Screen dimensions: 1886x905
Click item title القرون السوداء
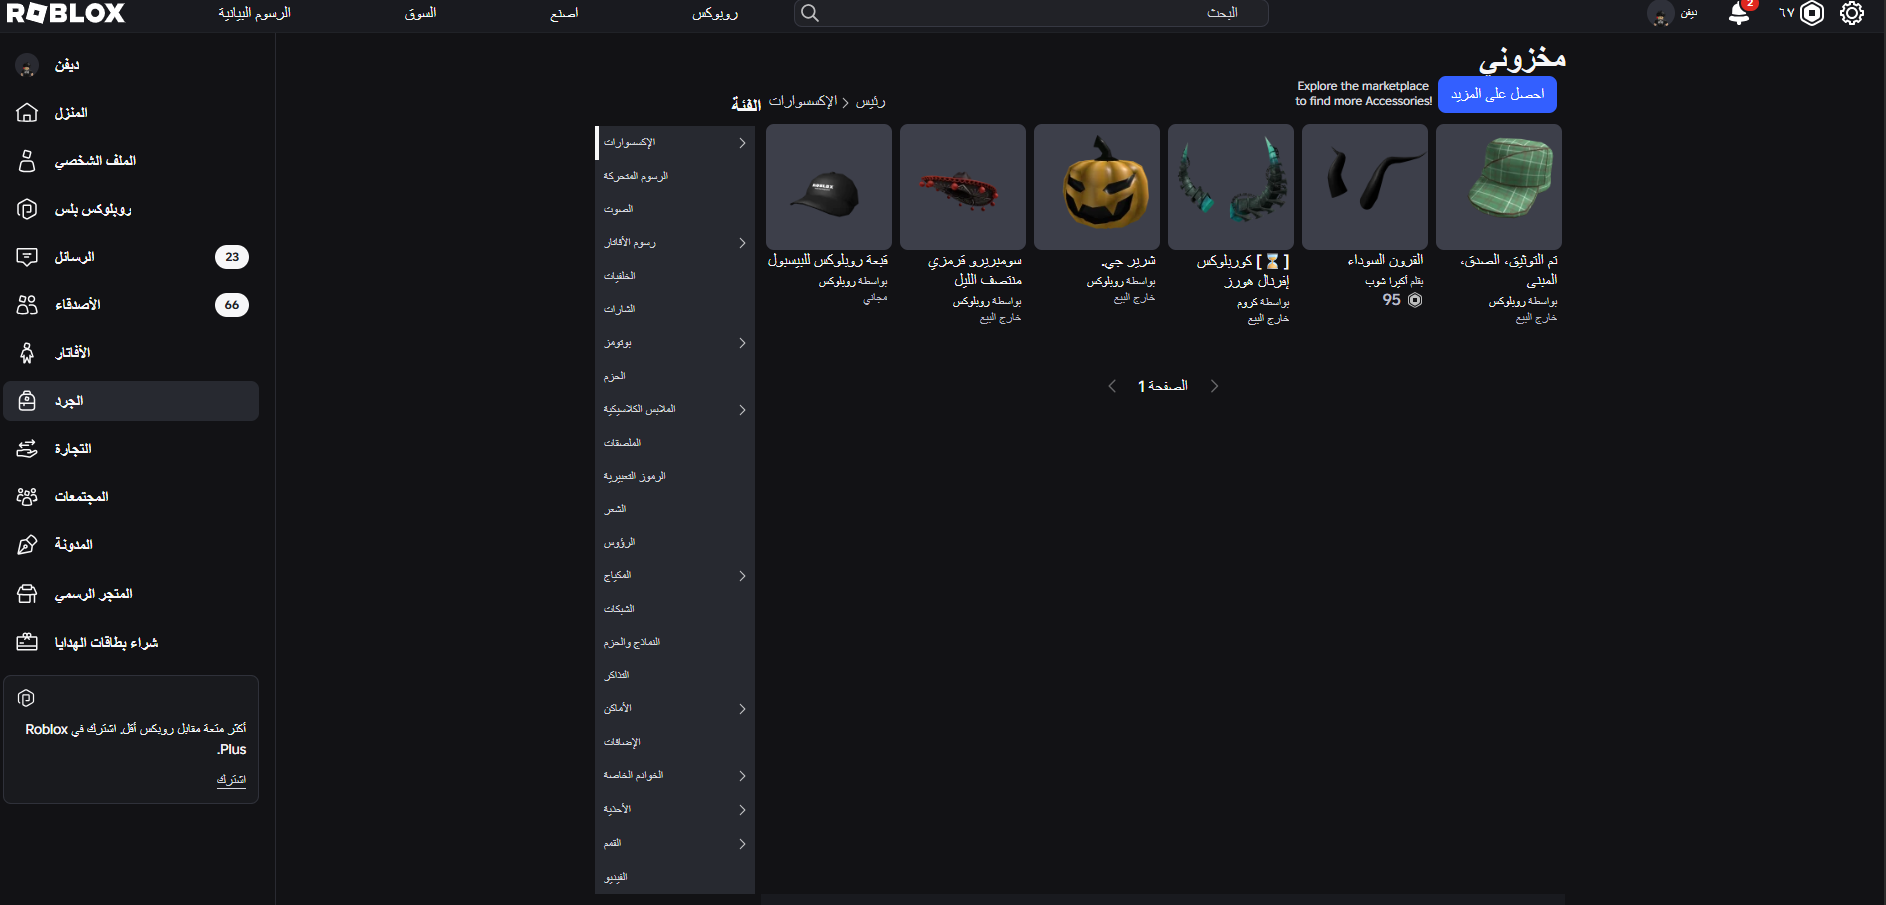1385,260
